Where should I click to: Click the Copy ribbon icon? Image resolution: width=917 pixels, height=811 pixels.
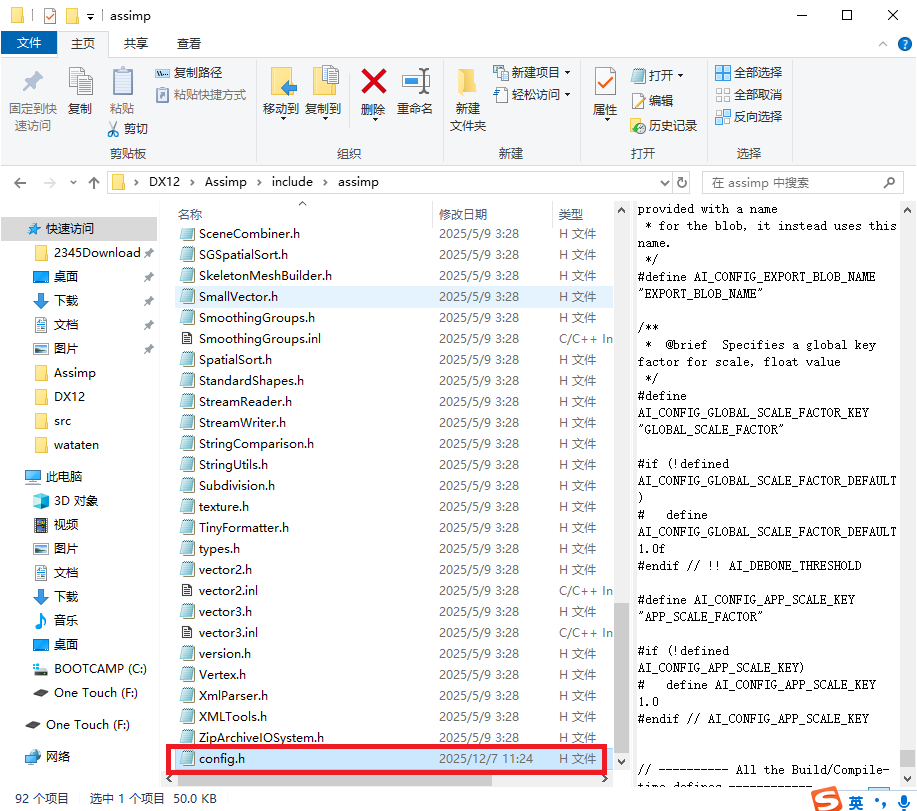tap(80, 82)
